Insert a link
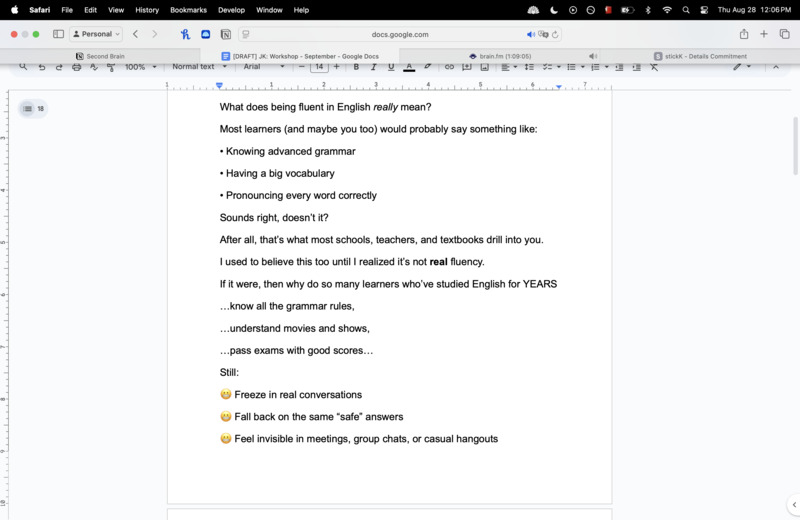 (449, 67)
